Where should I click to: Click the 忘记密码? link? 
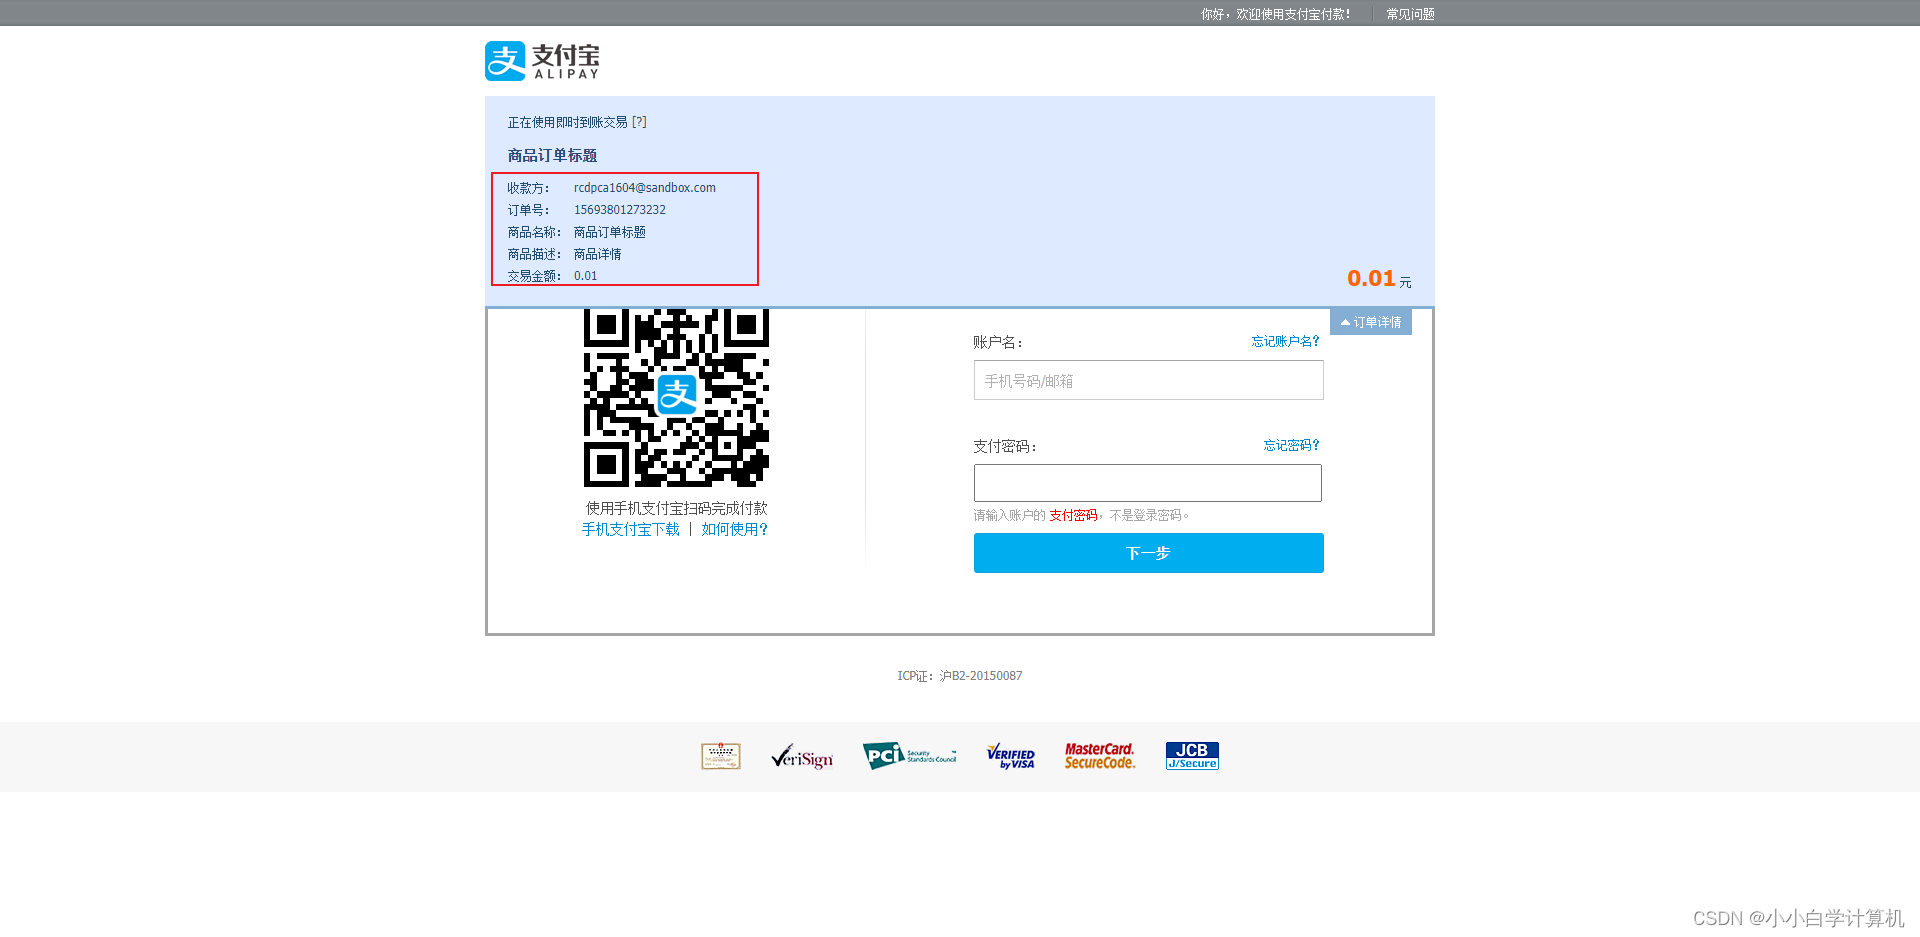coord(1291,445)
